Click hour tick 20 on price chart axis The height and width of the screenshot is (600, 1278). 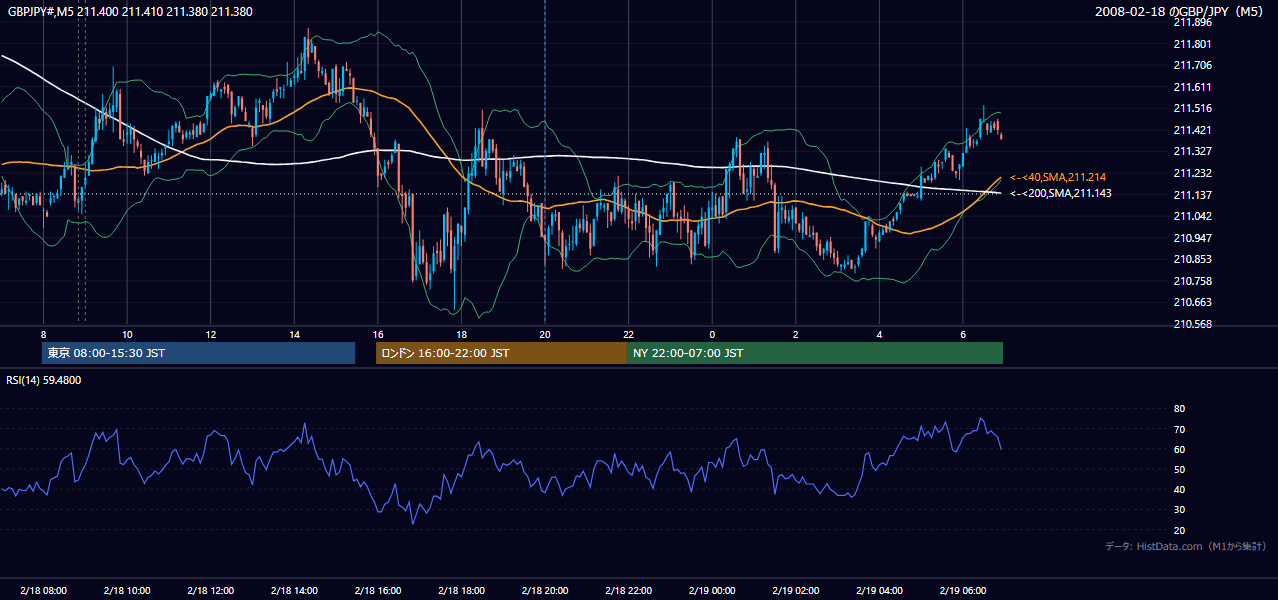[x=545, y=334]
